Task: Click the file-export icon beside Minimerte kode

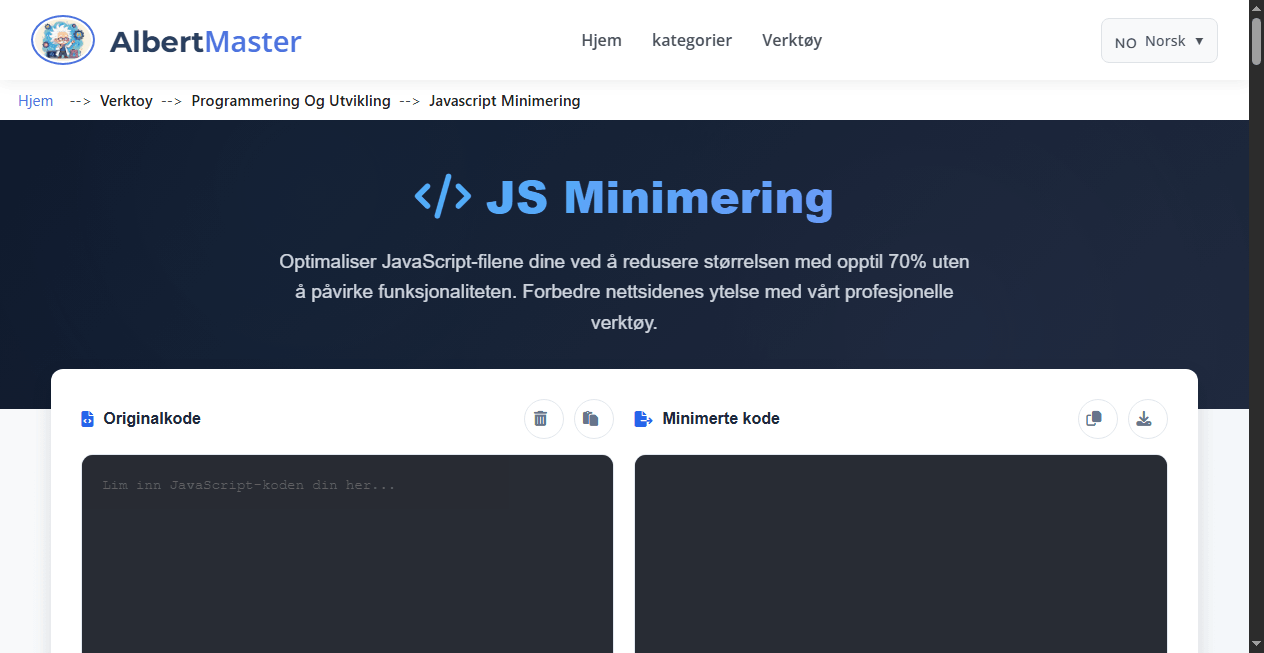Action: [x=643, y=419]
